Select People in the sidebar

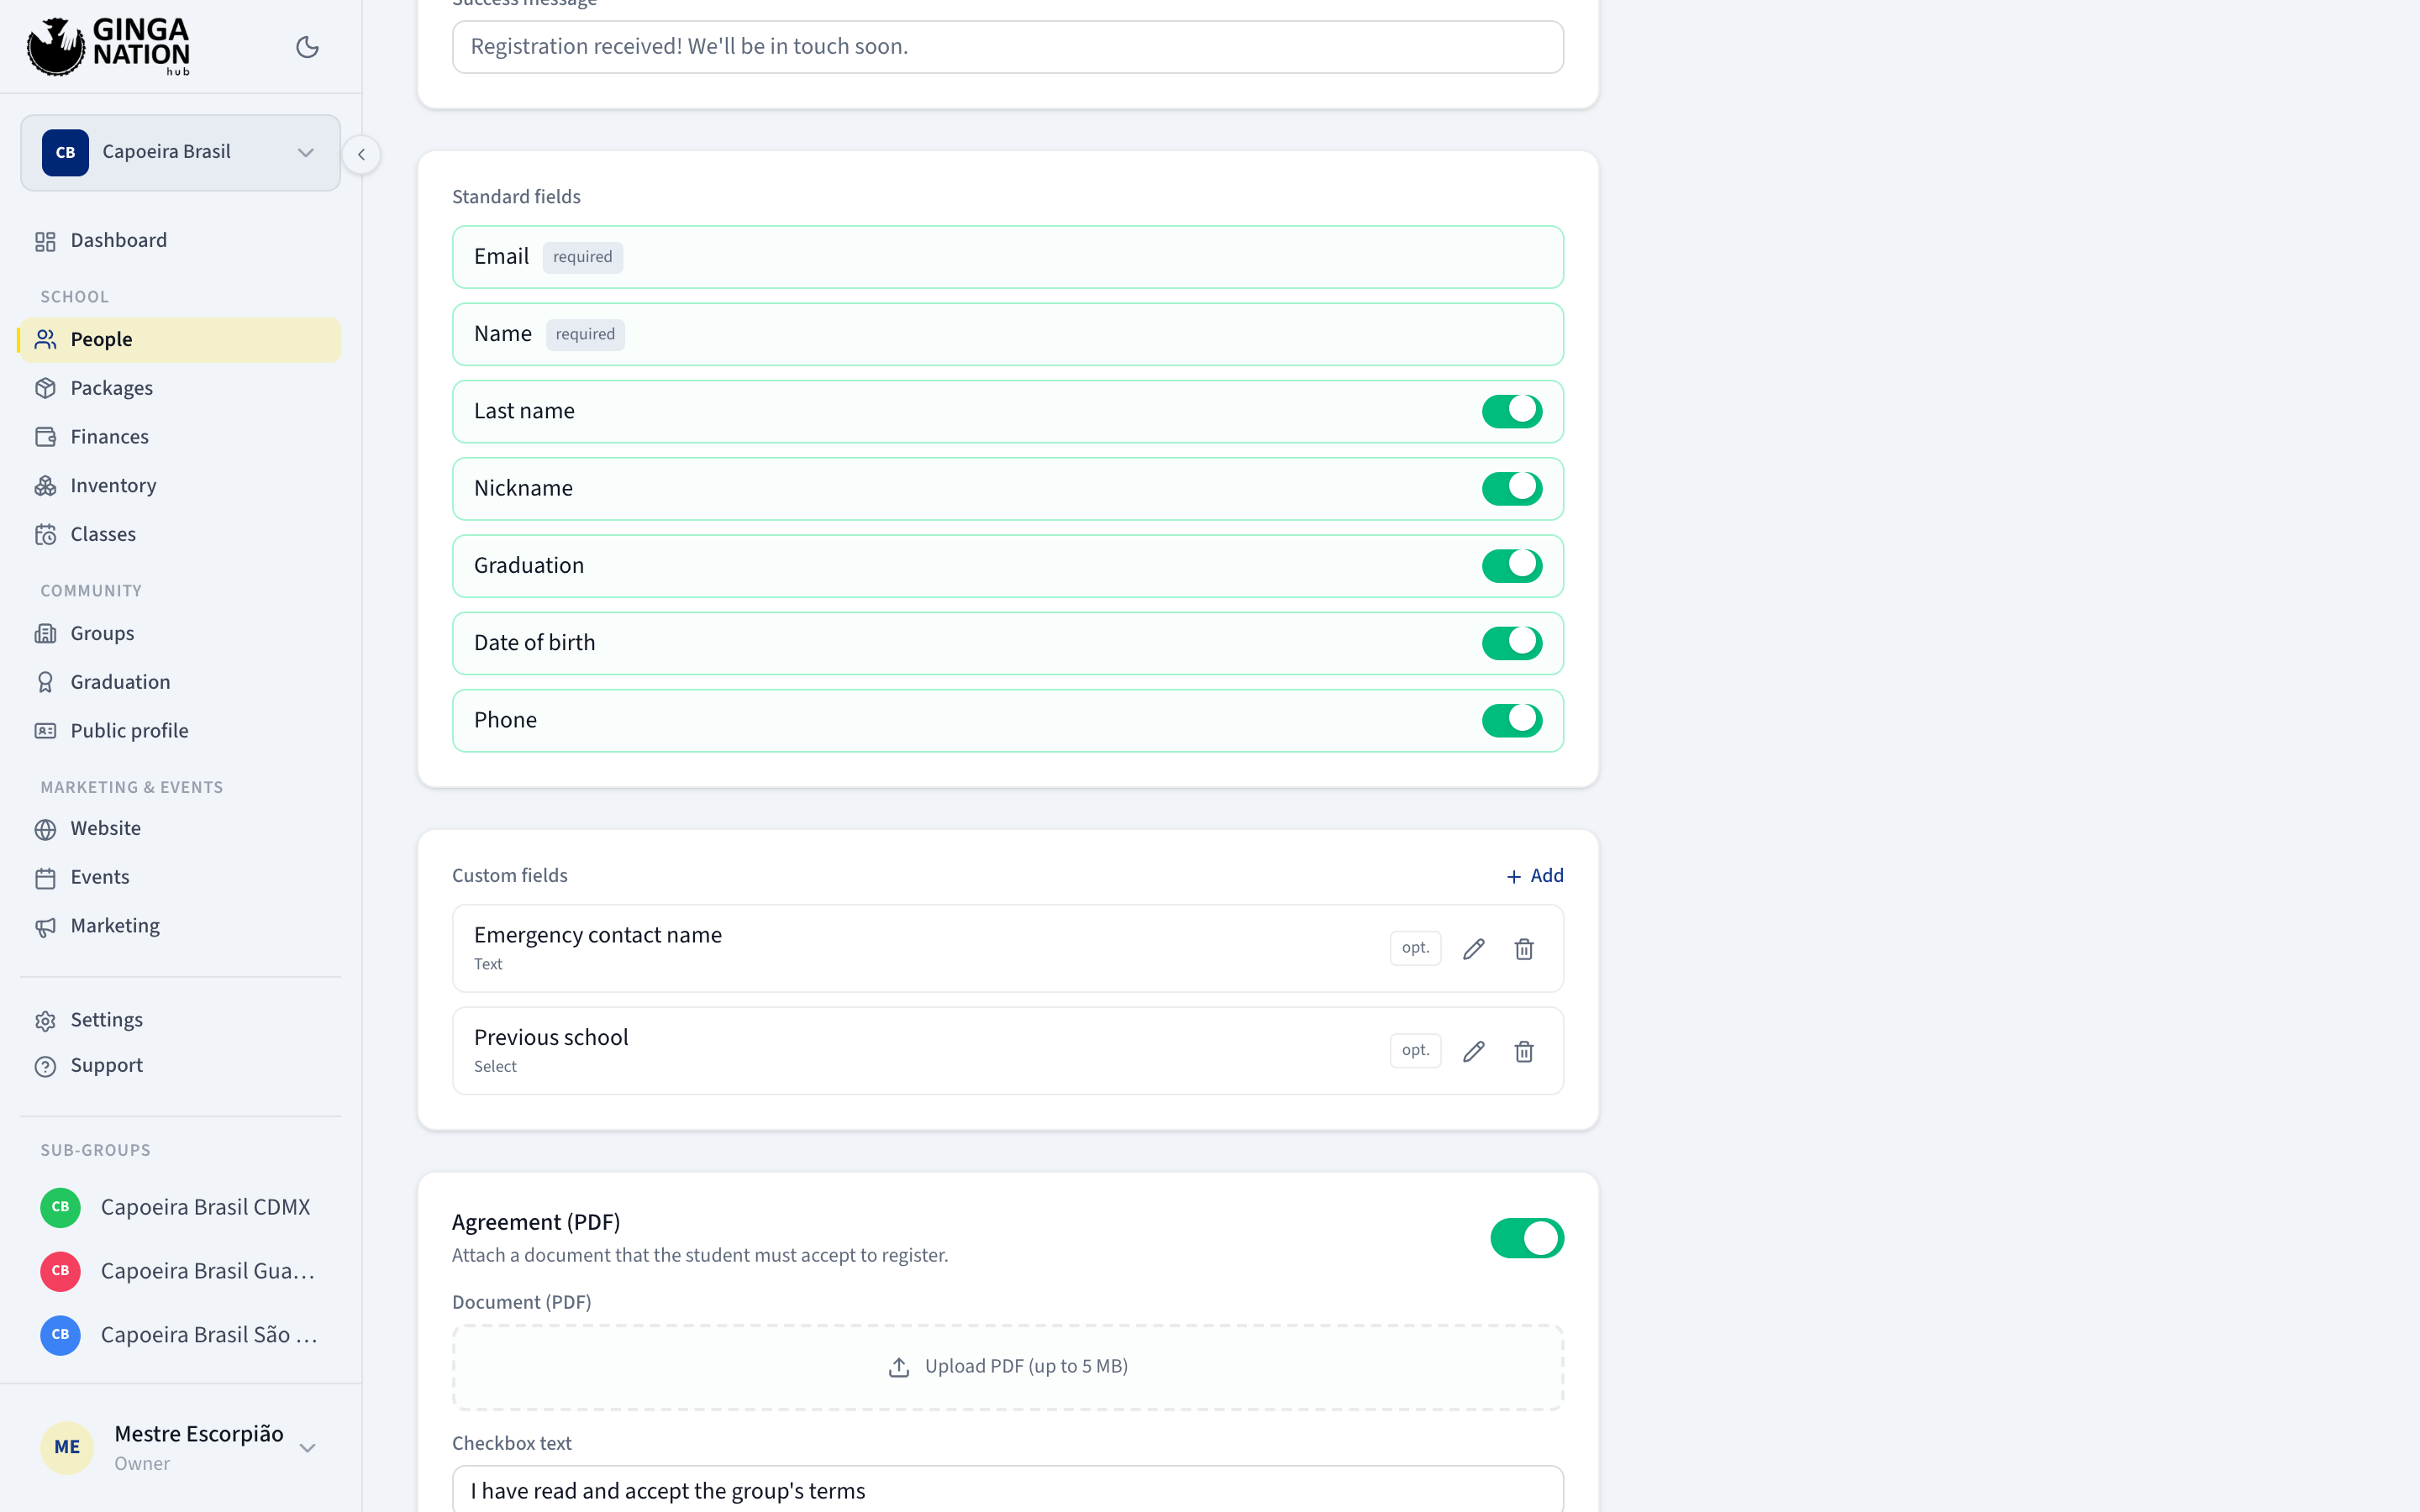point(180,340)
